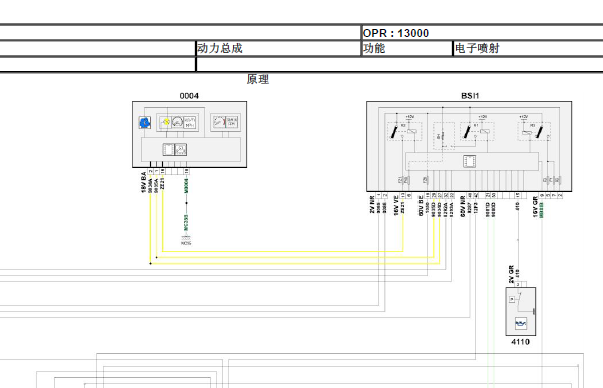Click the OPR : 13000 header text
This screenshot has height=388, width=603.
[396, 33]
